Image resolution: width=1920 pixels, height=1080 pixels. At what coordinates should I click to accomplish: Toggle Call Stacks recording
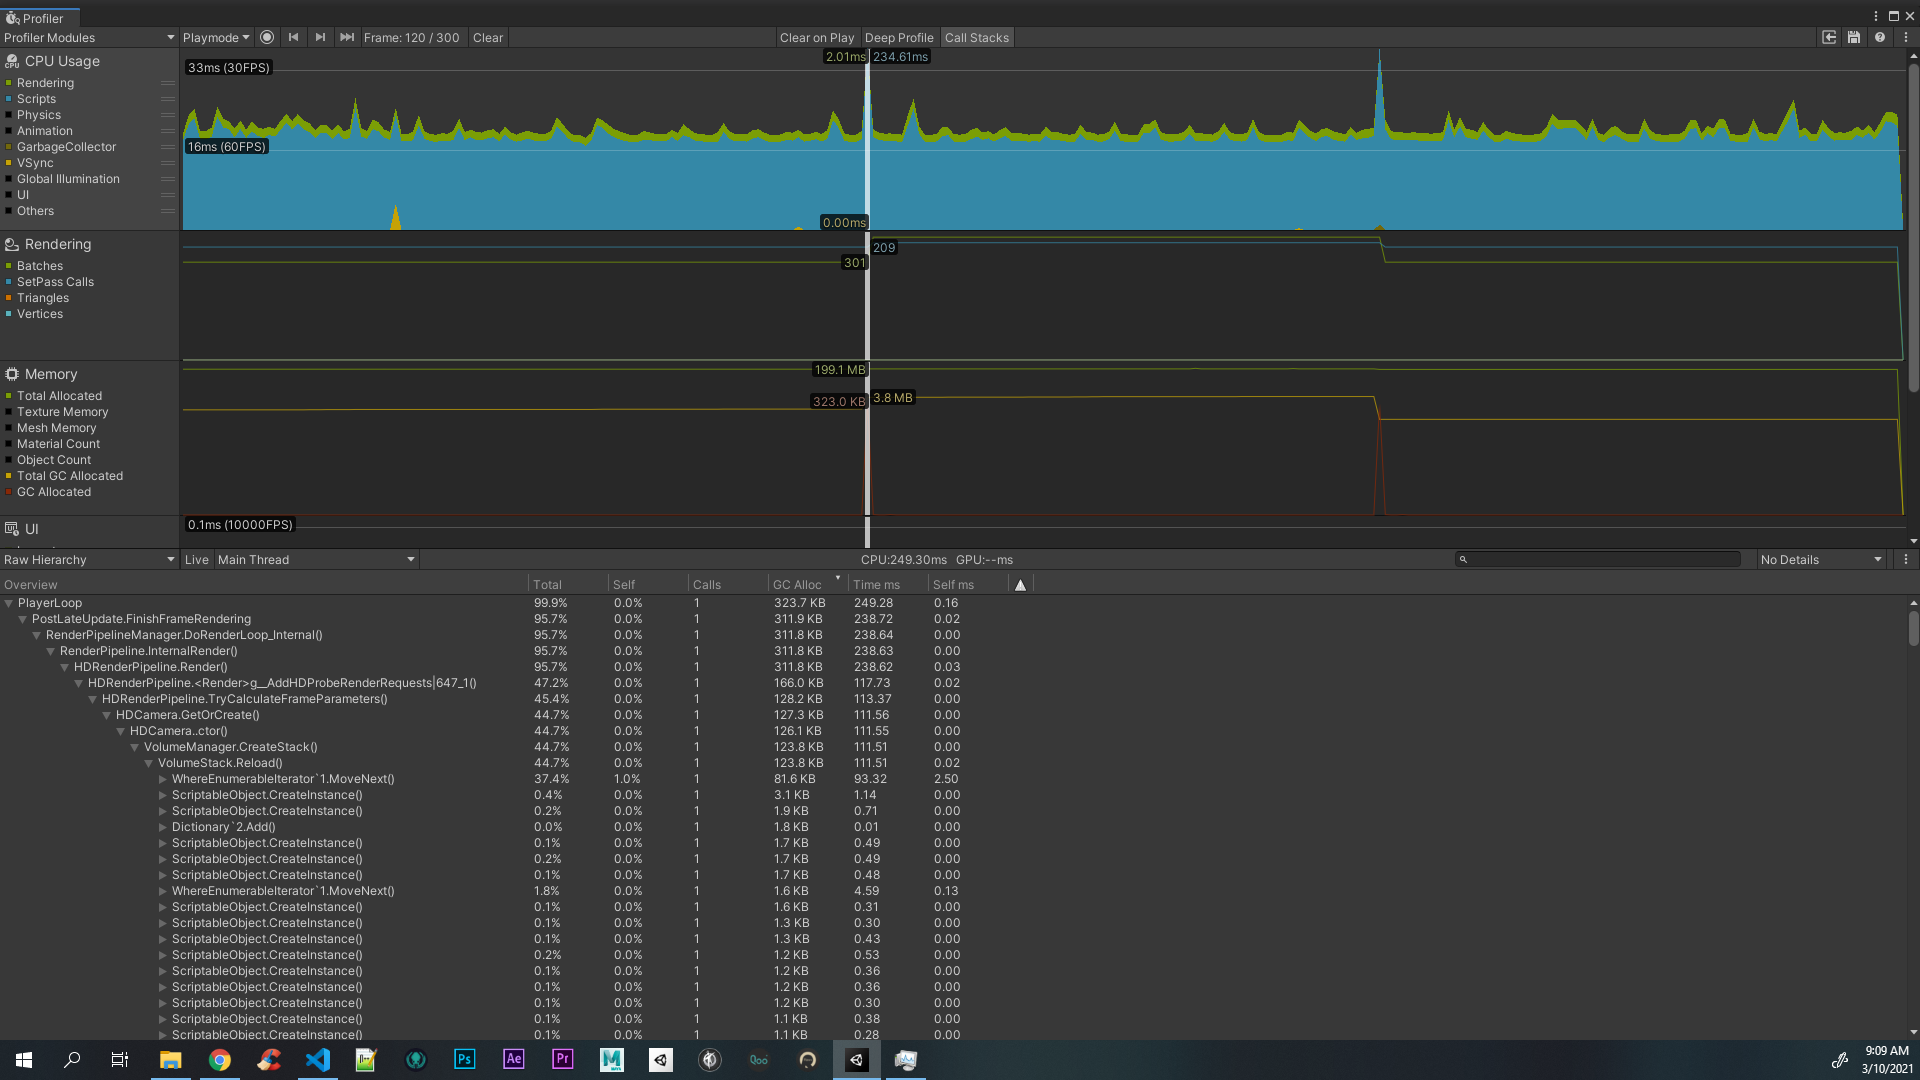(x=976, y=37)
